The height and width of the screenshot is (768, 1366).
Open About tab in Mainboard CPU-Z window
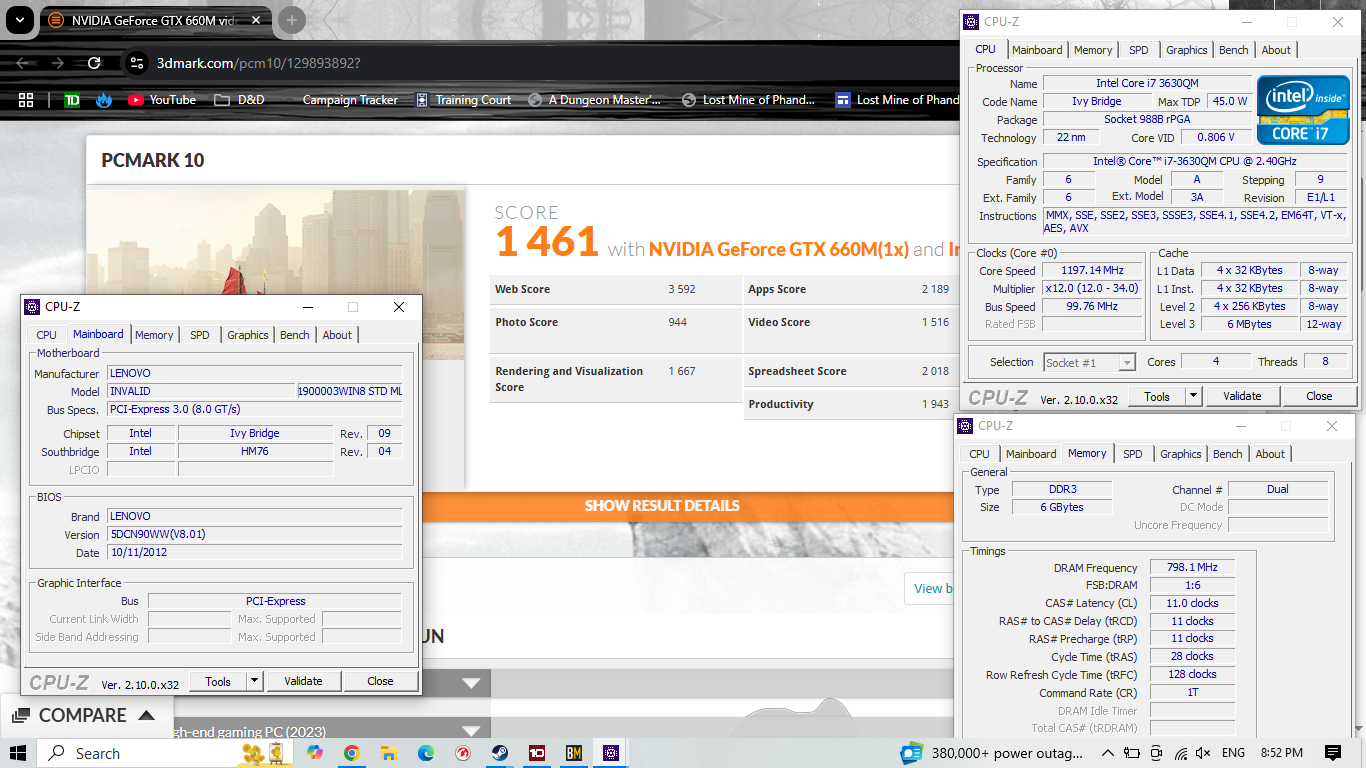click(x=337, y=335)
